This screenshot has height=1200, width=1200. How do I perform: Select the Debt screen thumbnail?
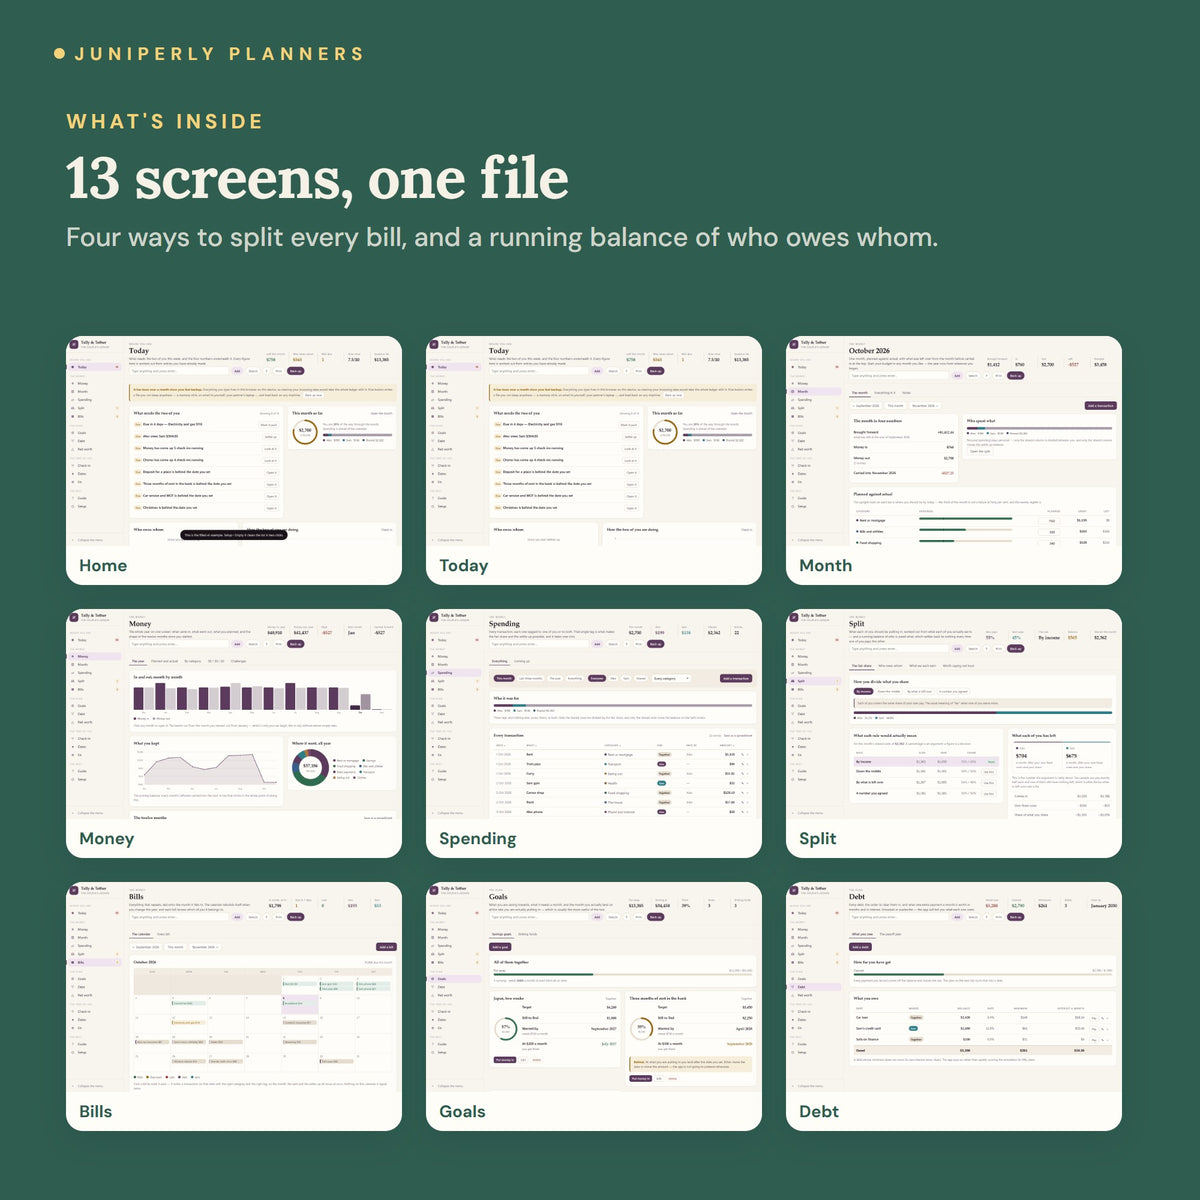[x=954, y=1006]
